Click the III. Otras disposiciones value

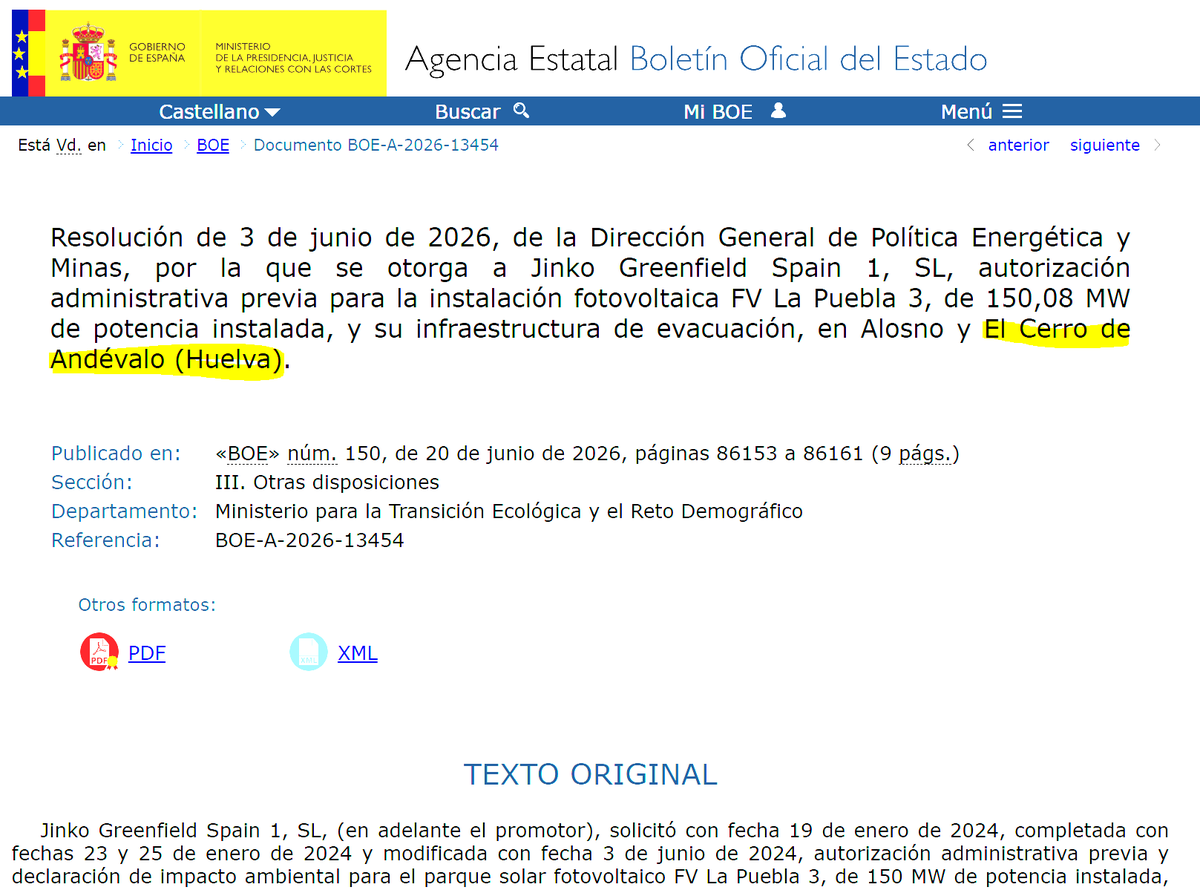328,483
